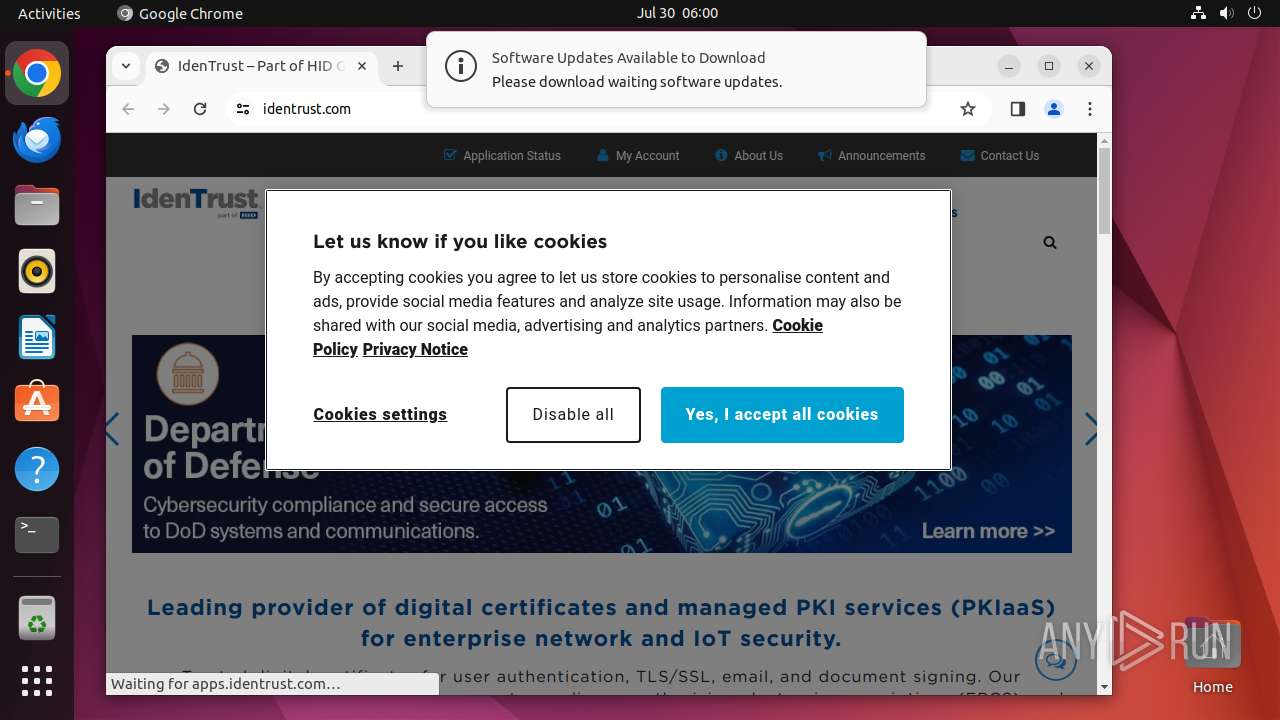Image resolution: width=1280 pixels, height=720 pixels.
Task: Show Applications grid in dock
Action: [37, 681]
